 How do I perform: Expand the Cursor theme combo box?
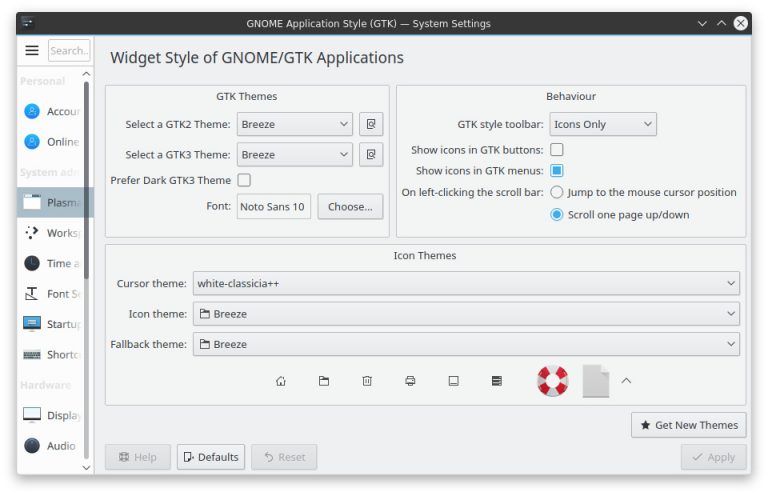pos(466,284)
